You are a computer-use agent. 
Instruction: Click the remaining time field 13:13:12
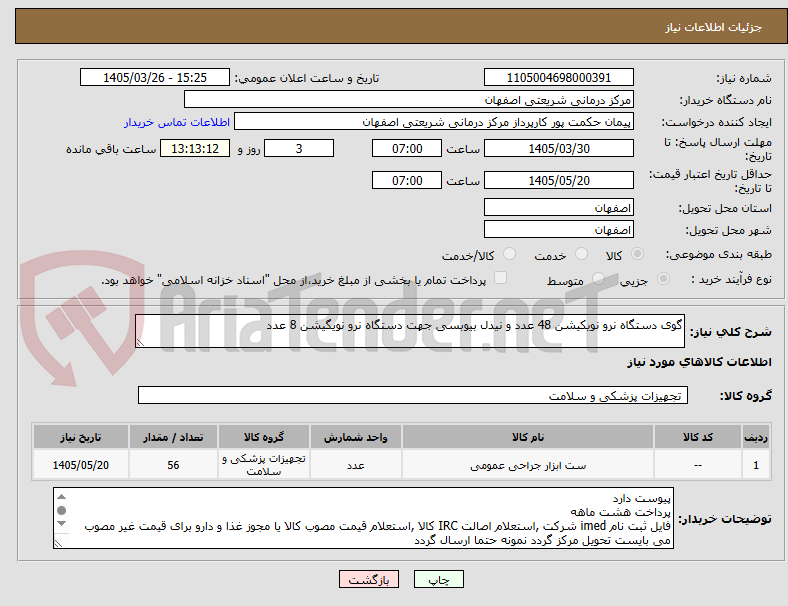point(195,149)
